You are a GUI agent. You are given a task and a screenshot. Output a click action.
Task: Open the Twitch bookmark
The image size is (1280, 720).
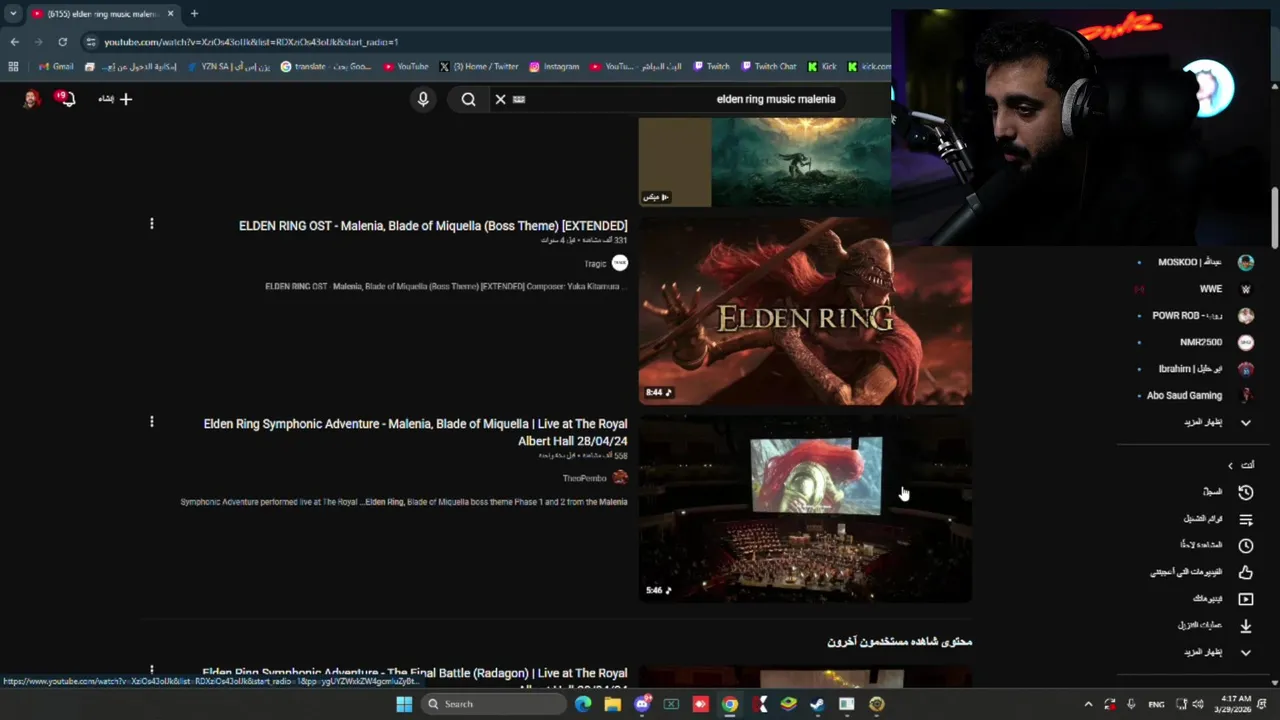pyautogui.click(x=711, y=67)
